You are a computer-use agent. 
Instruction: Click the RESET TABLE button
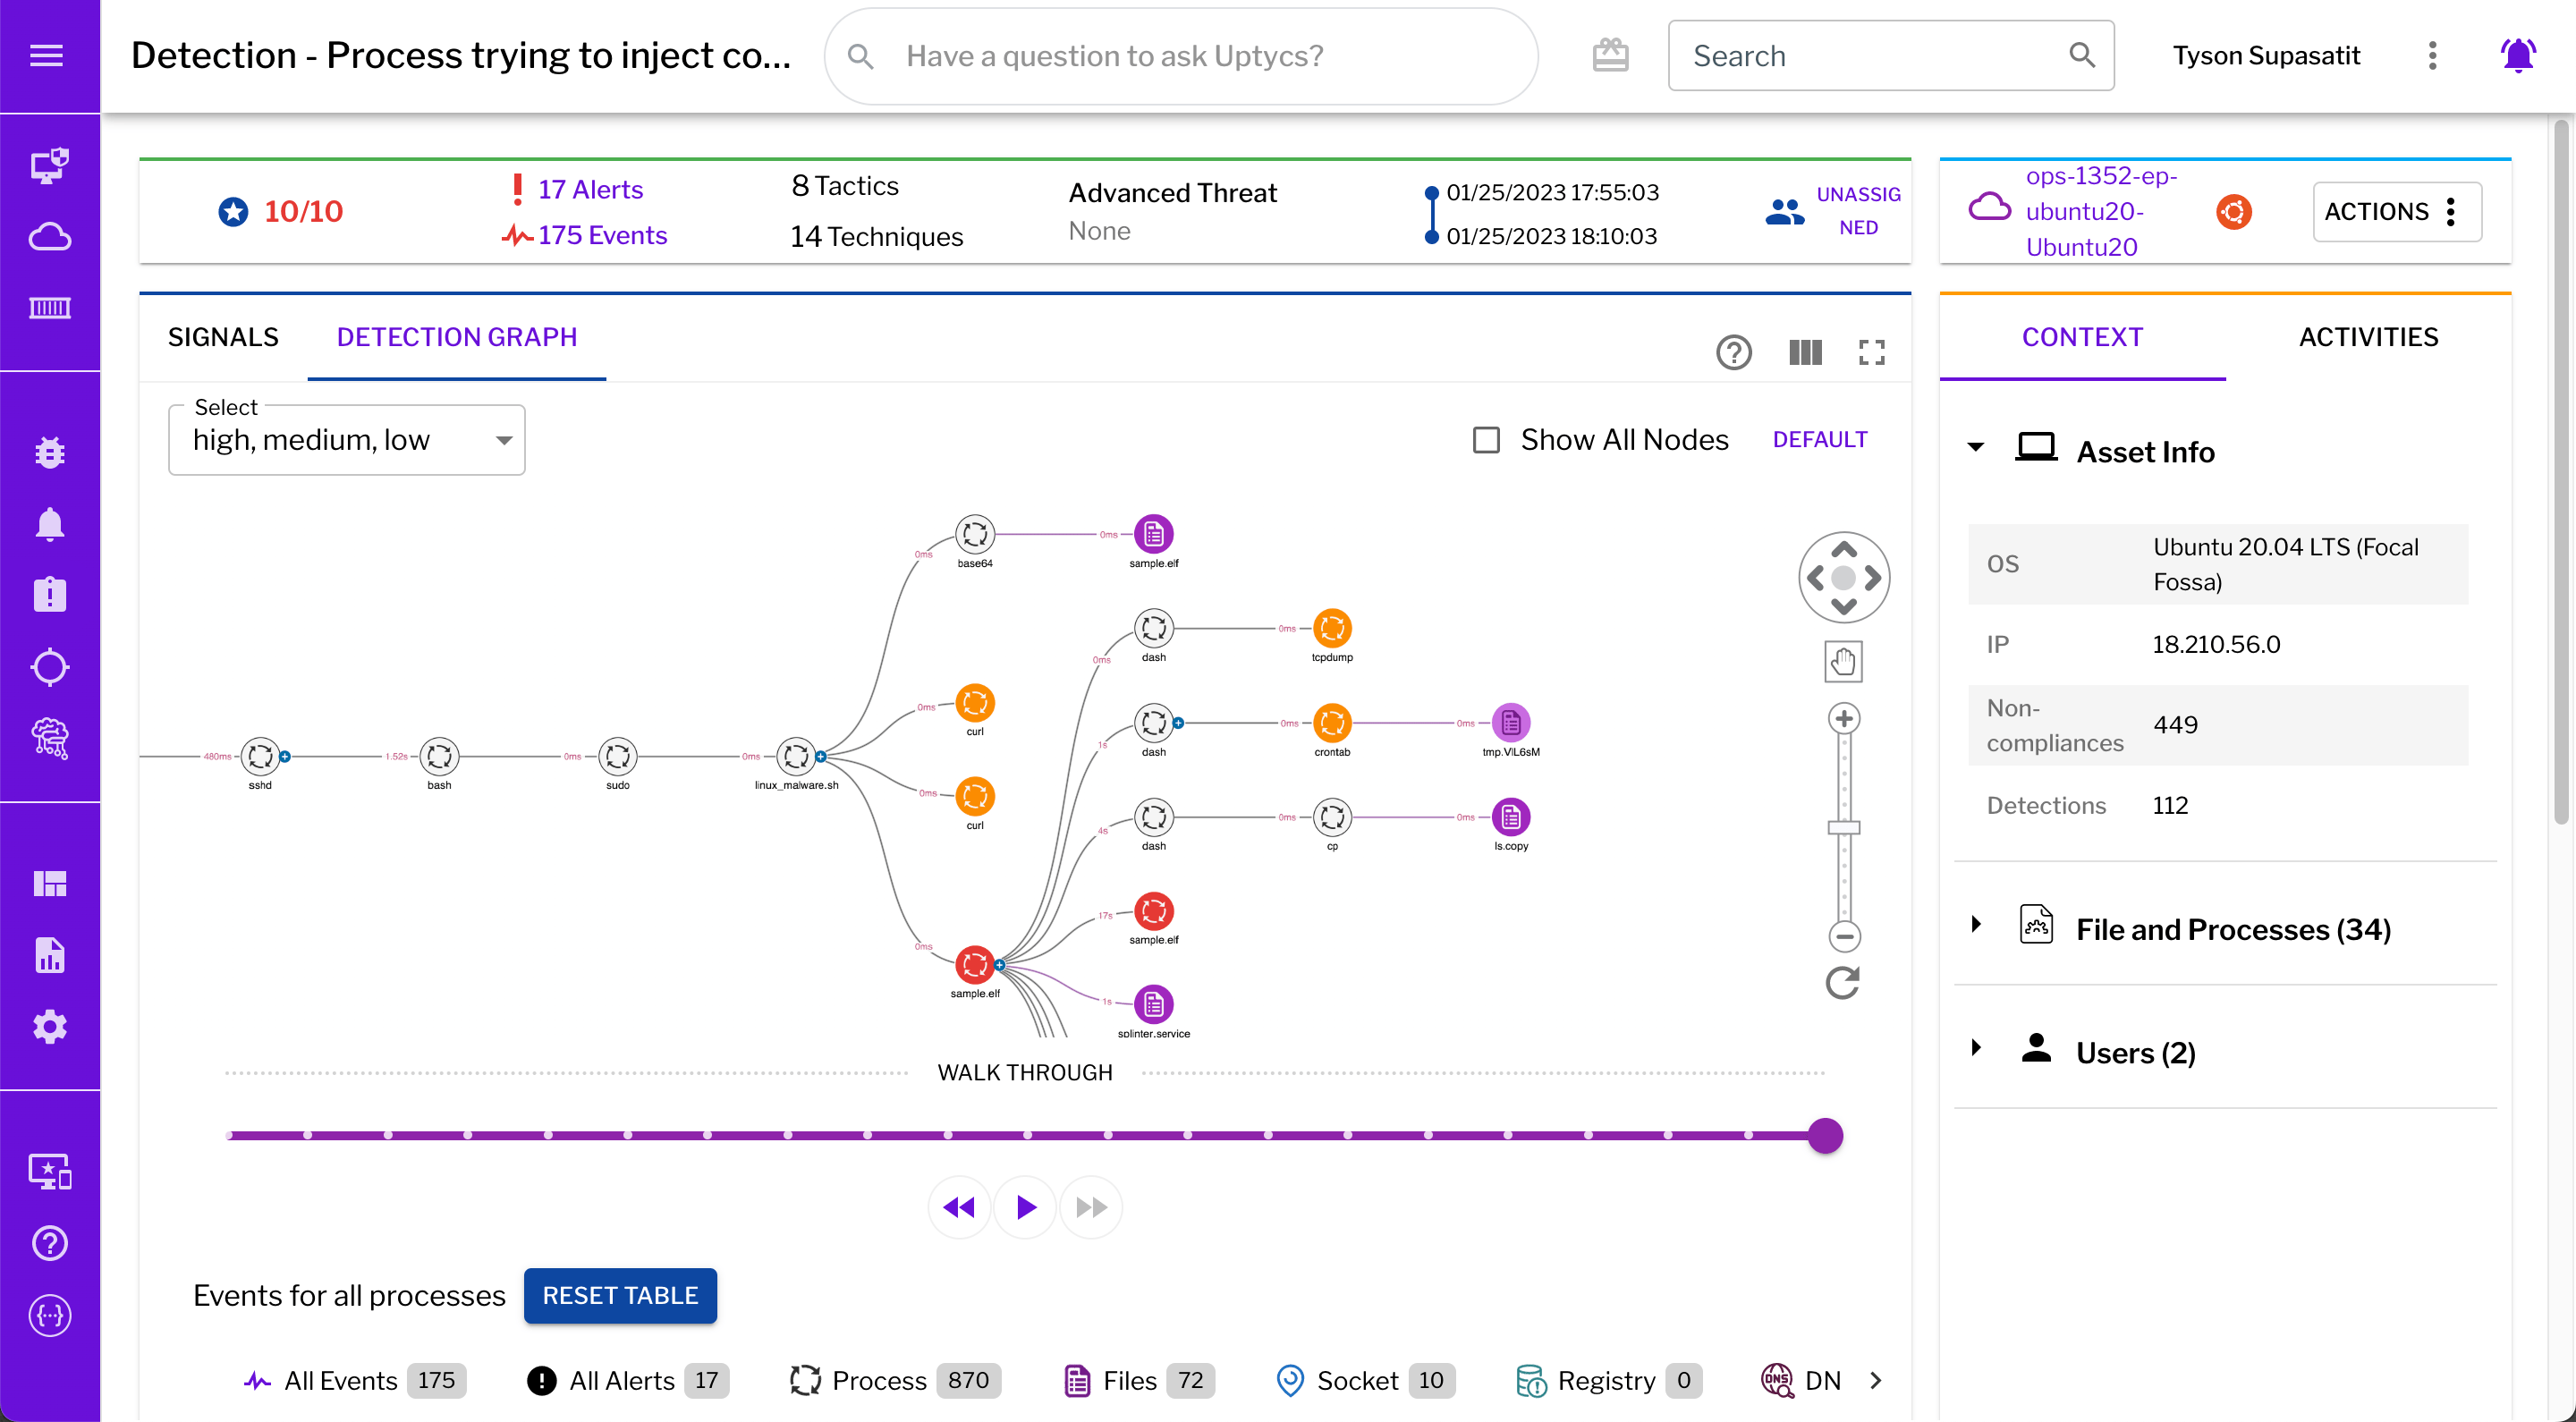coord(619,1295)
